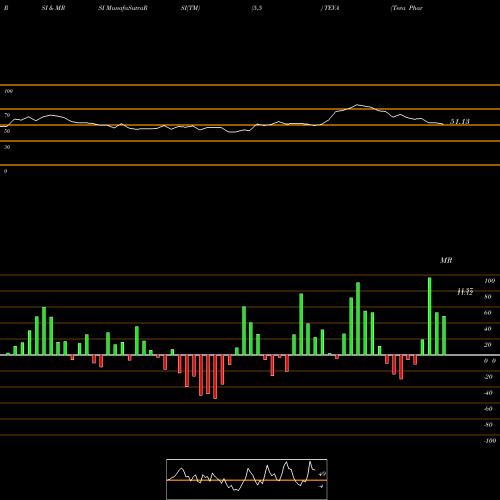Click the MR axis label -20
Screen dimensions: 500x500
point(488,377)
